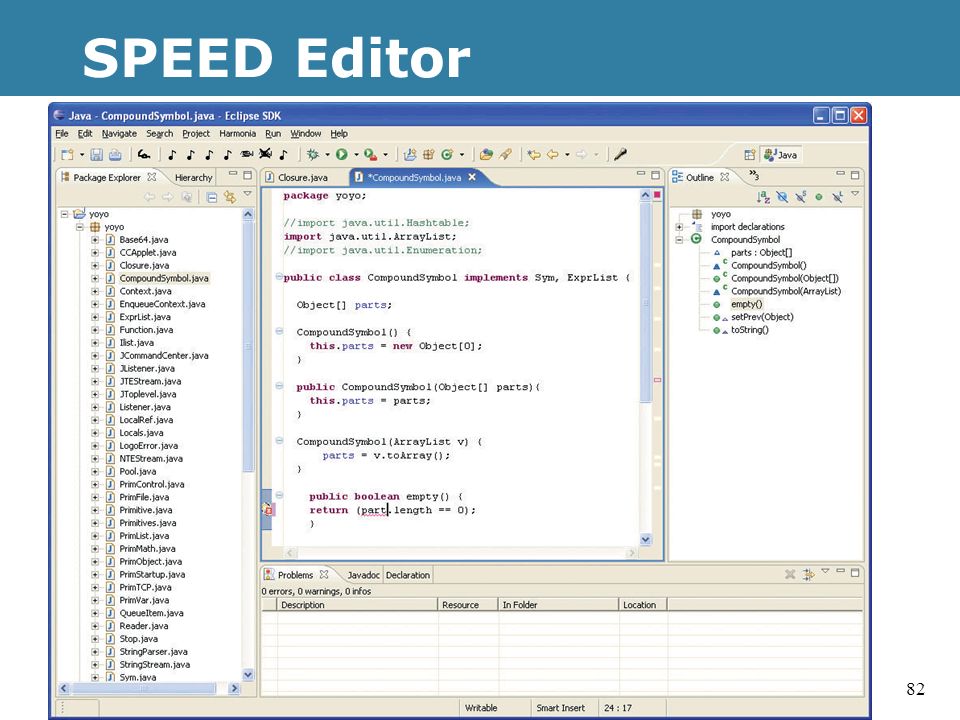This screenshot has height=720, width=960.
Task: Toggle alphabetical Sort in Outline
Action: (x=763, y=197)
